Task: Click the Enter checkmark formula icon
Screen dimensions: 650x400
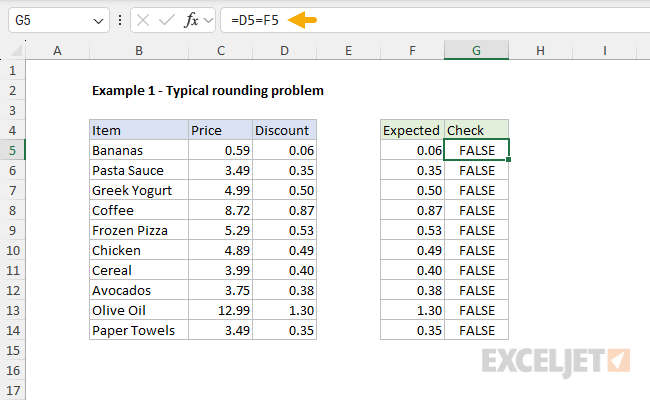Action: click(x=167, y=20)
